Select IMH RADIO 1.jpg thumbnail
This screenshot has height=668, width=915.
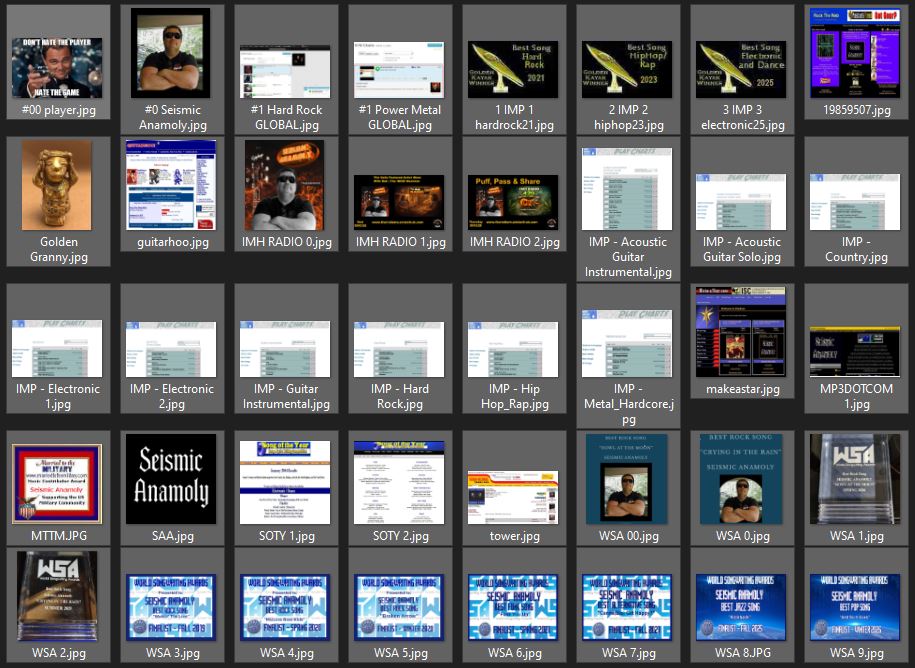(399, 202)
